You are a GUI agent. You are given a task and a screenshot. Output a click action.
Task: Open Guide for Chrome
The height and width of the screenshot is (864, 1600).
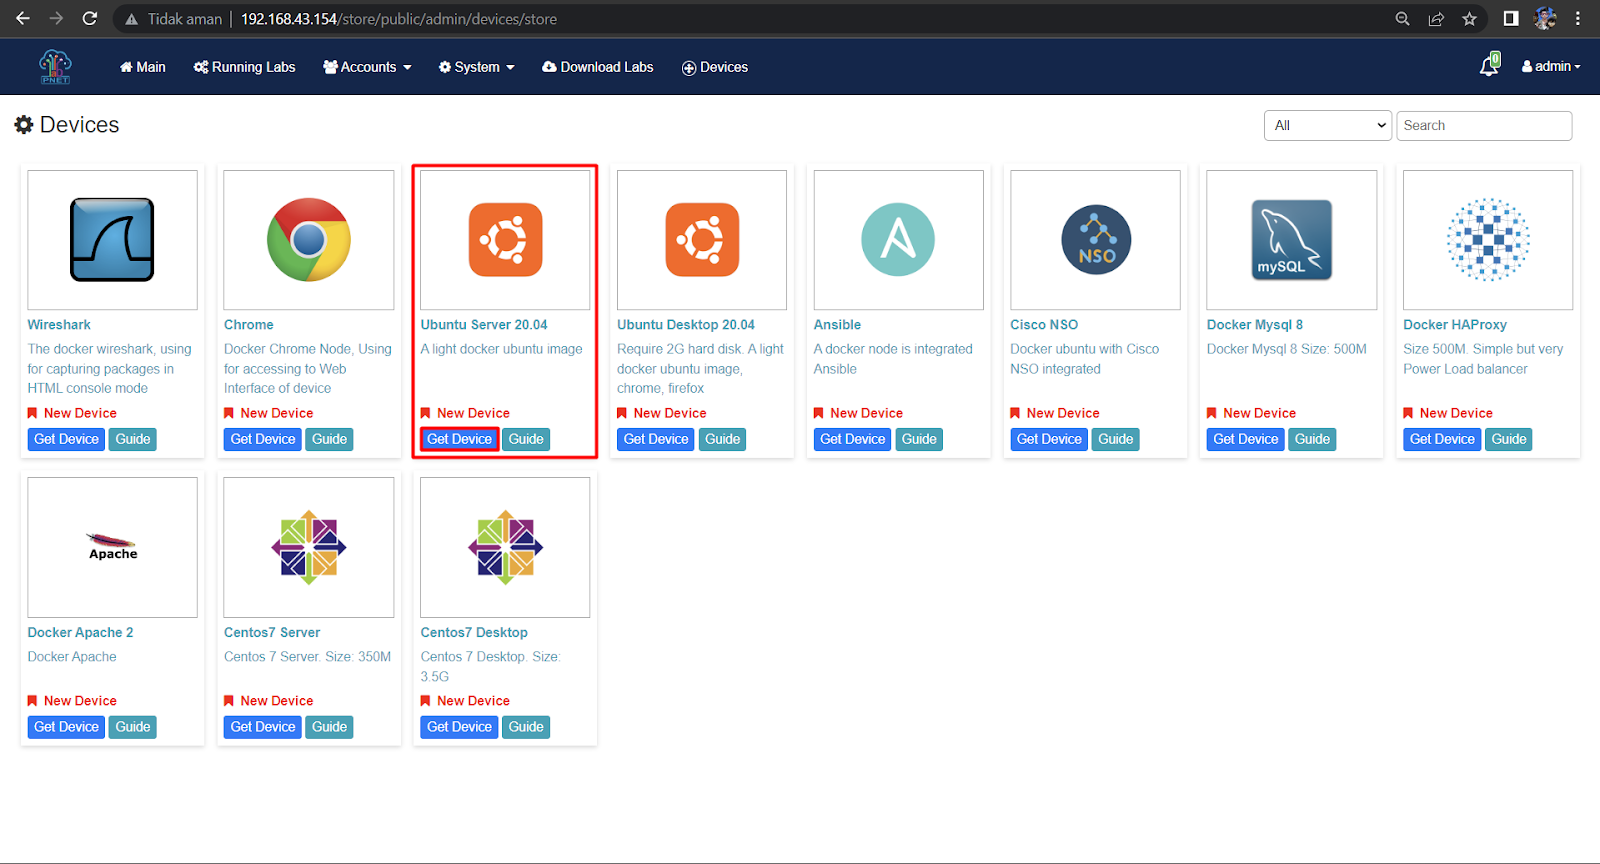329,439
